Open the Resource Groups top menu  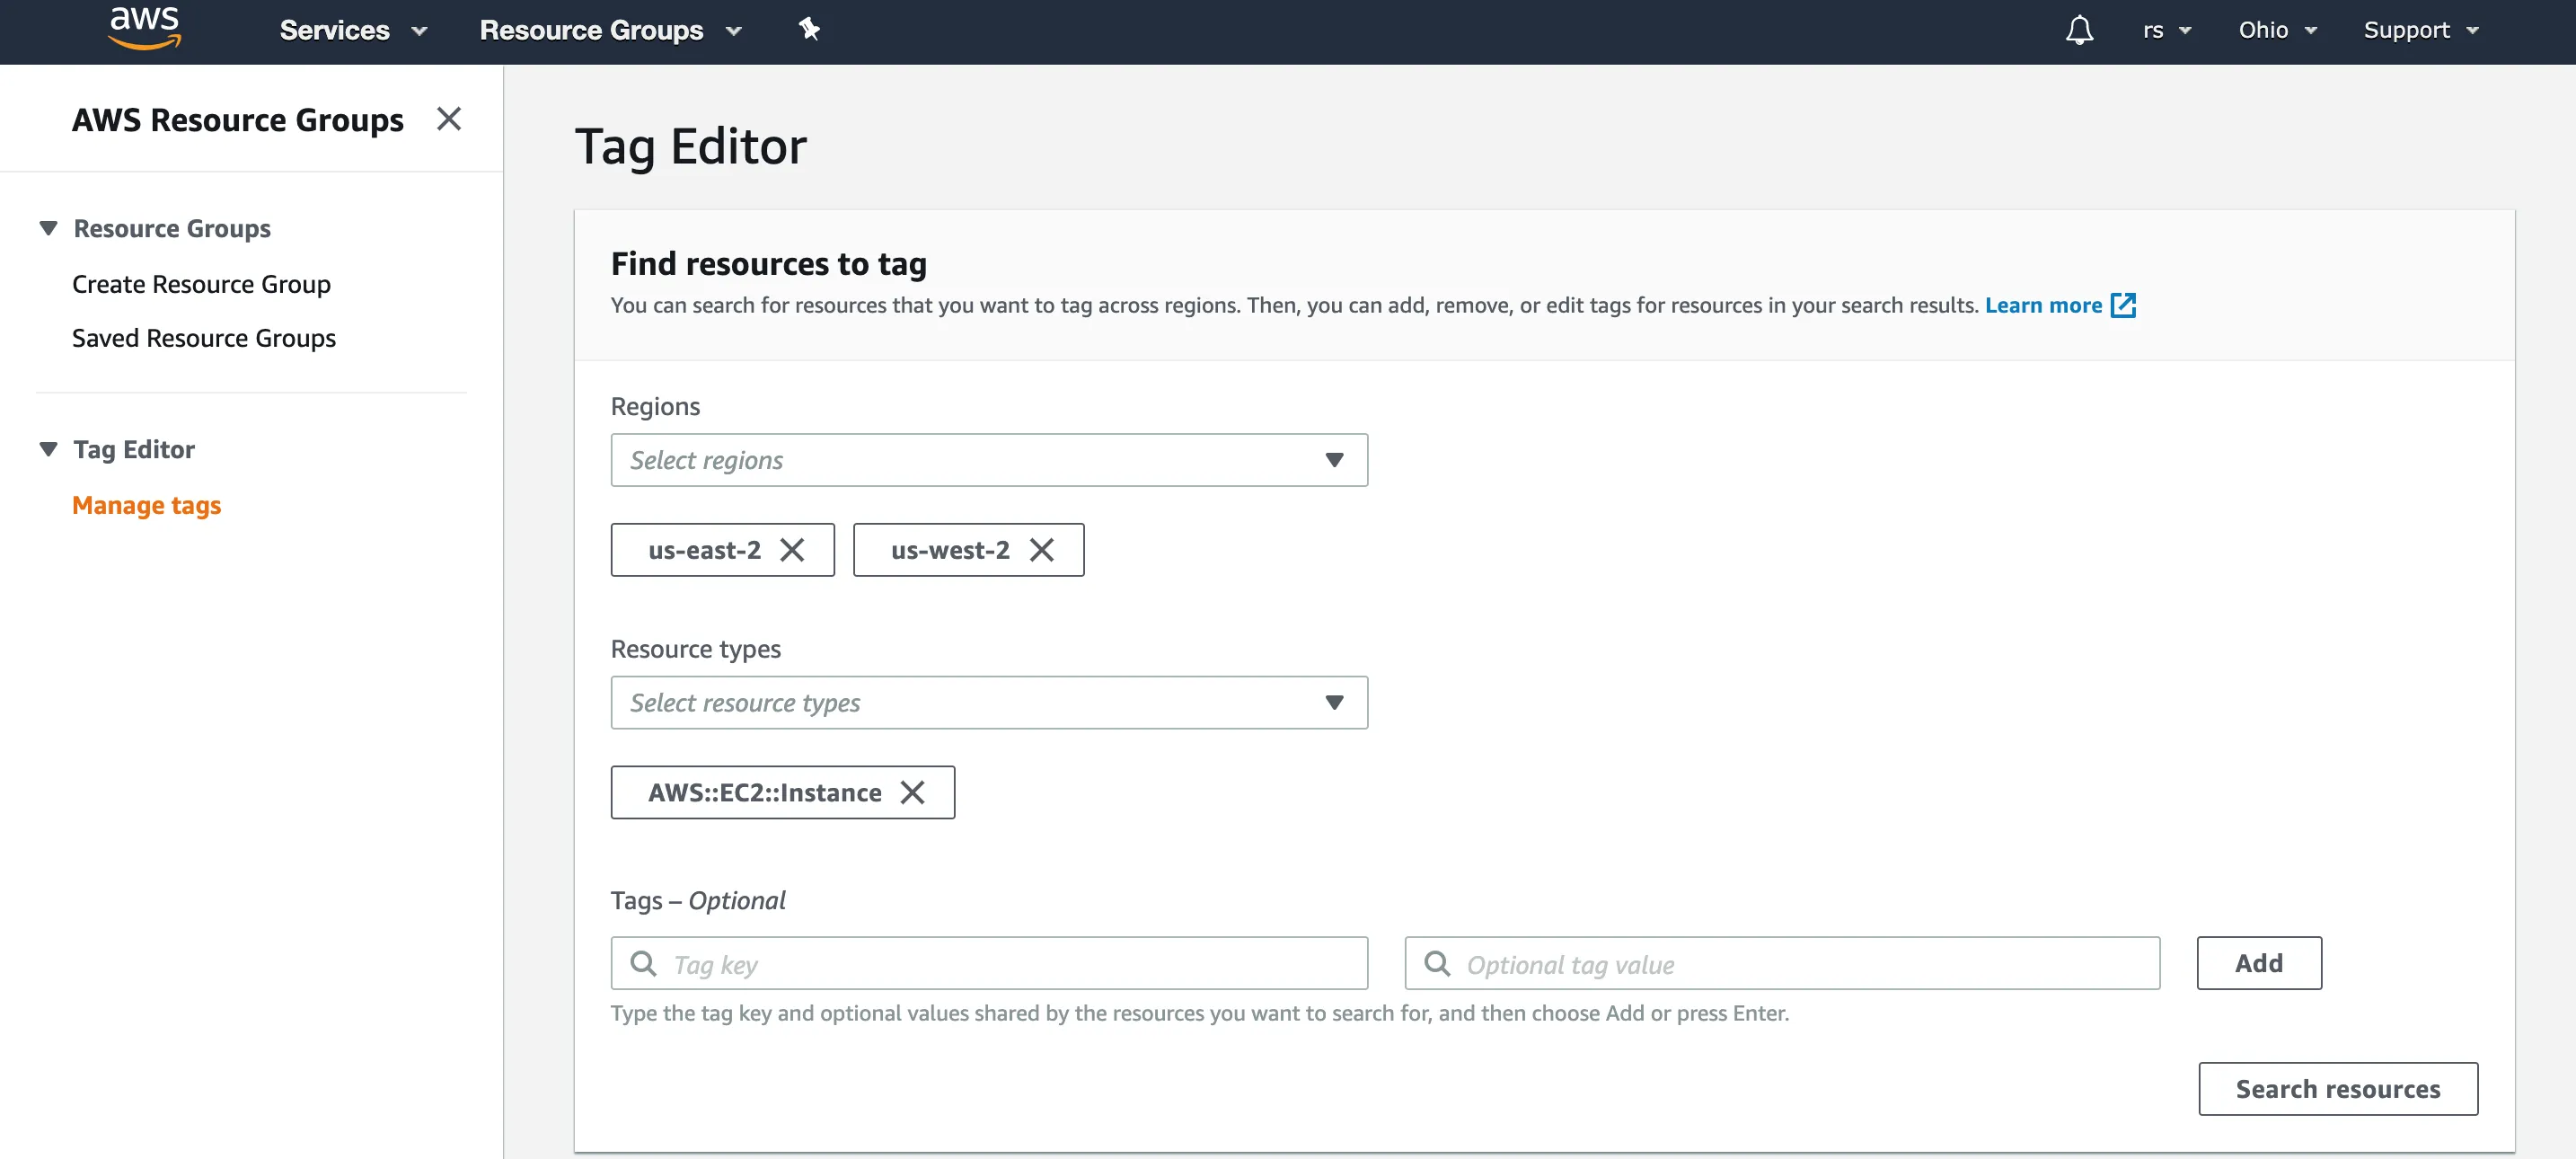point(610,30)
